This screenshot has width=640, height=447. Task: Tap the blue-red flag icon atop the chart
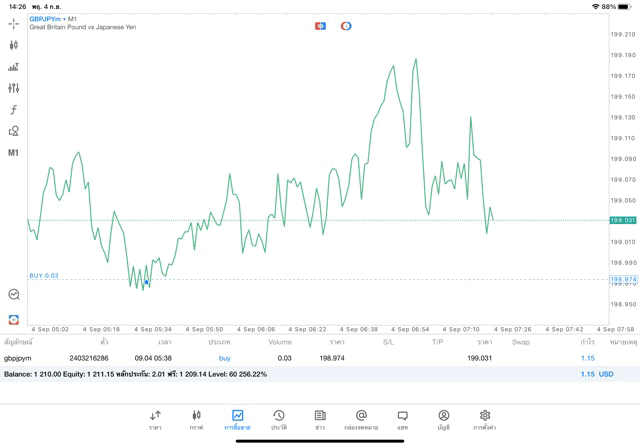[x=320, y=26]
